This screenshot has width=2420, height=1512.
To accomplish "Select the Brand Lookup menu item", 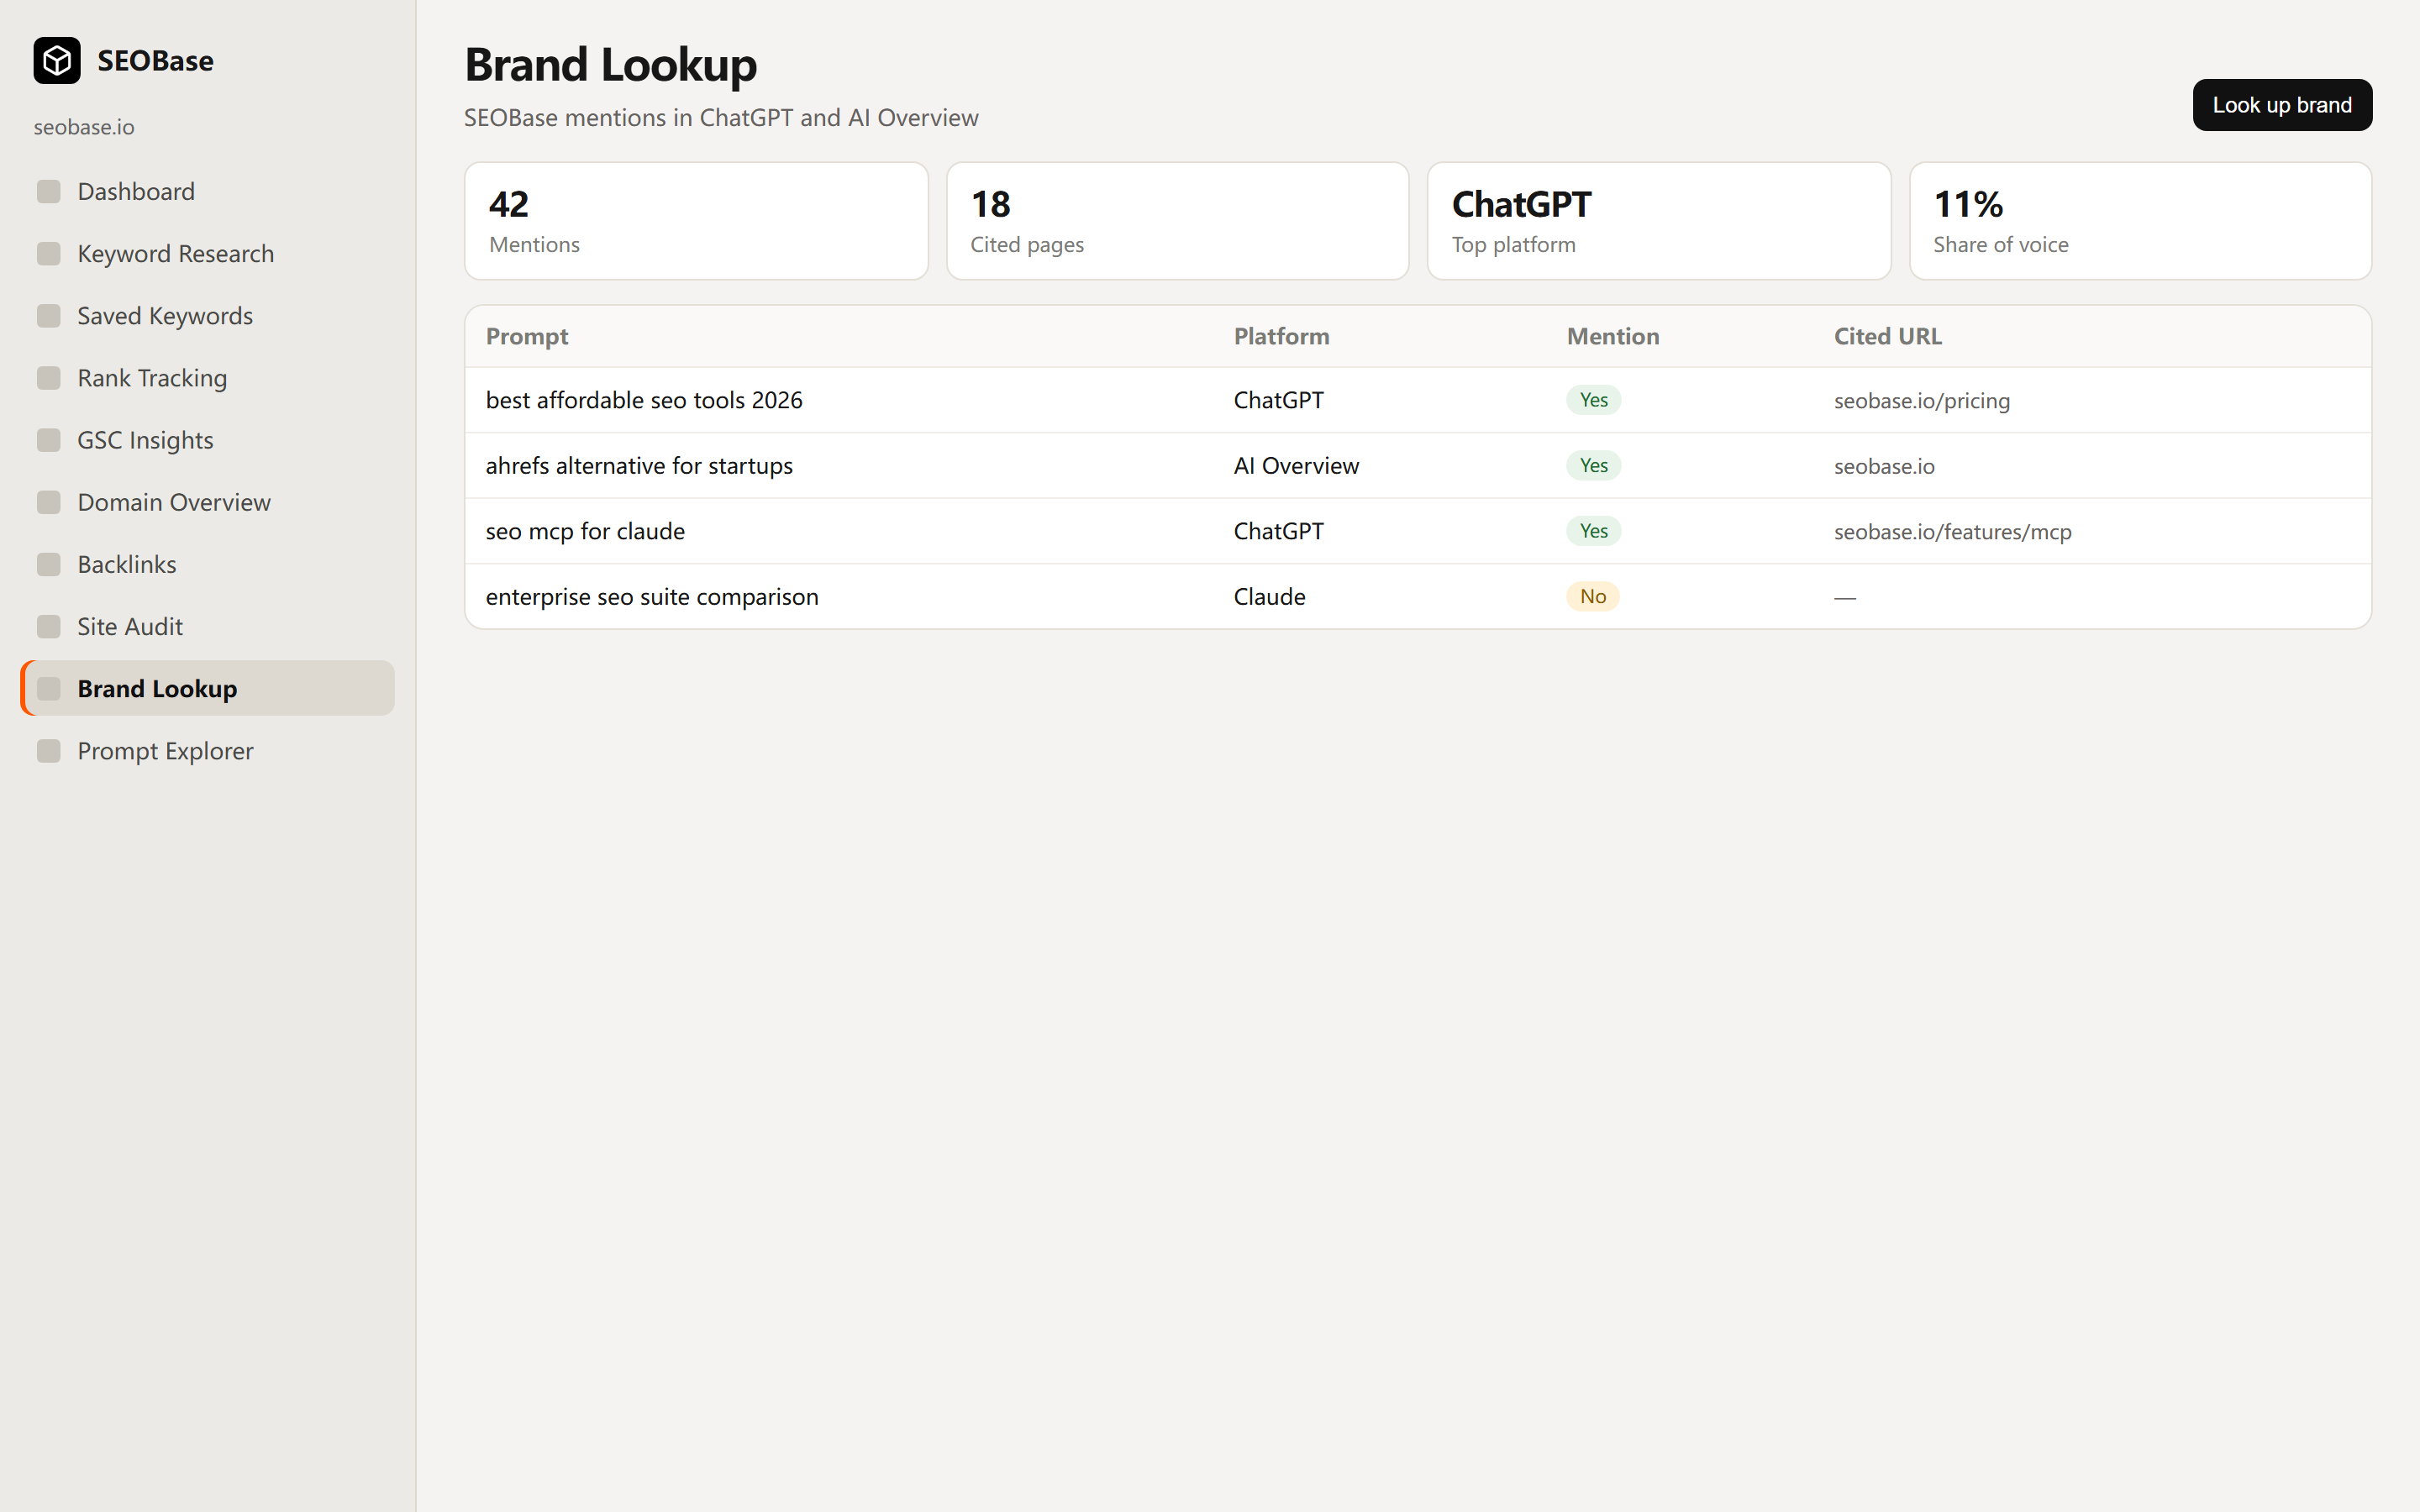I will click(208, 688).
